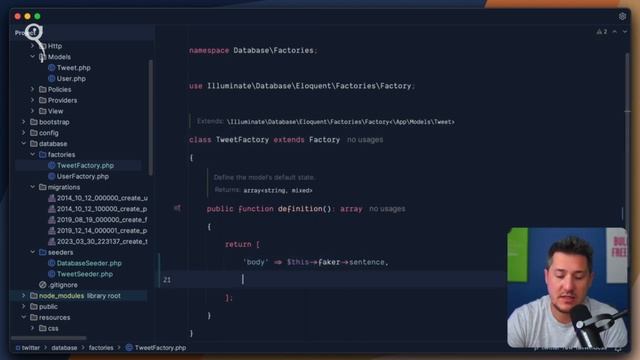Click the Tweet.php file icon

(51, 68)
